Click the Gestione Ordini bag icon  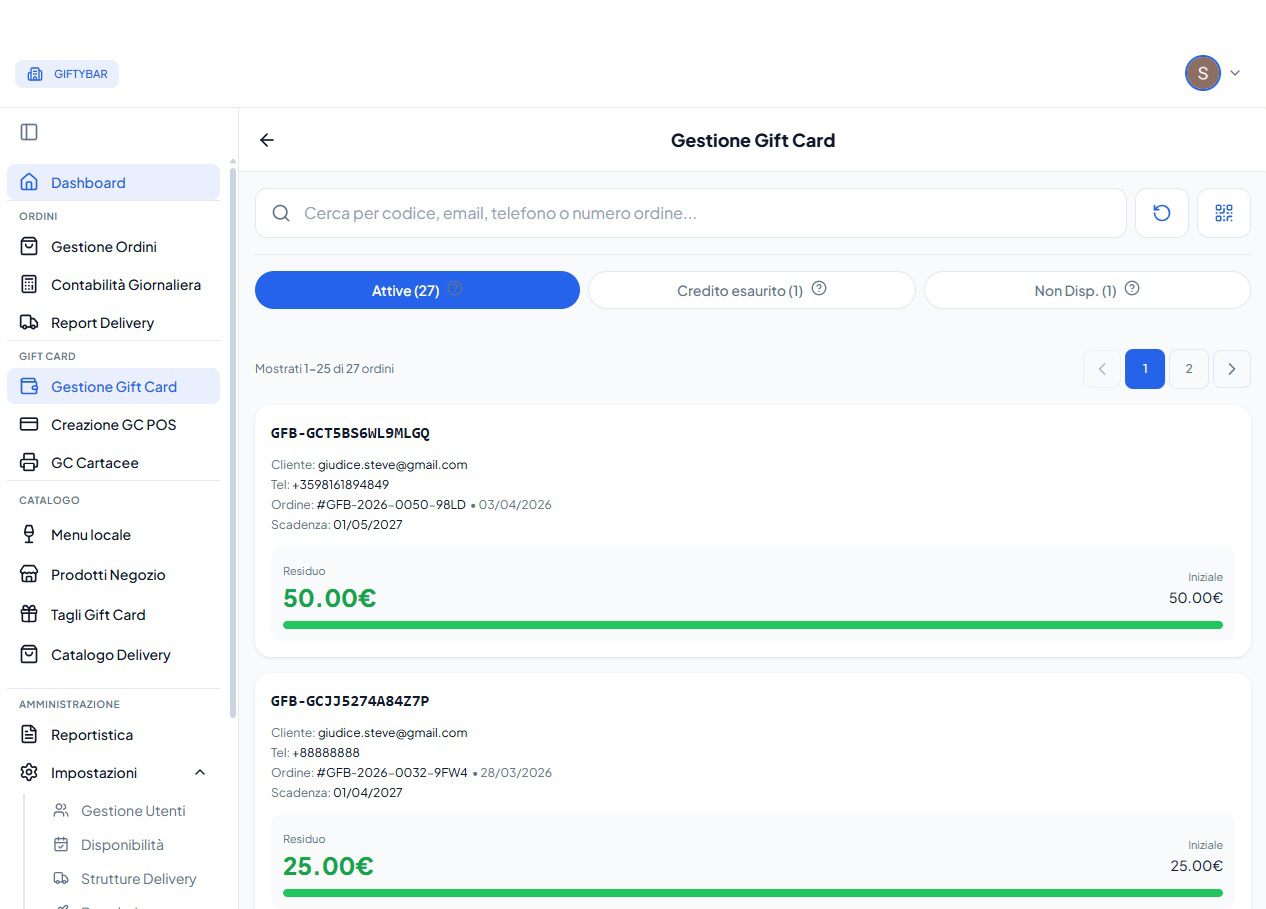(x=29, y=247)
